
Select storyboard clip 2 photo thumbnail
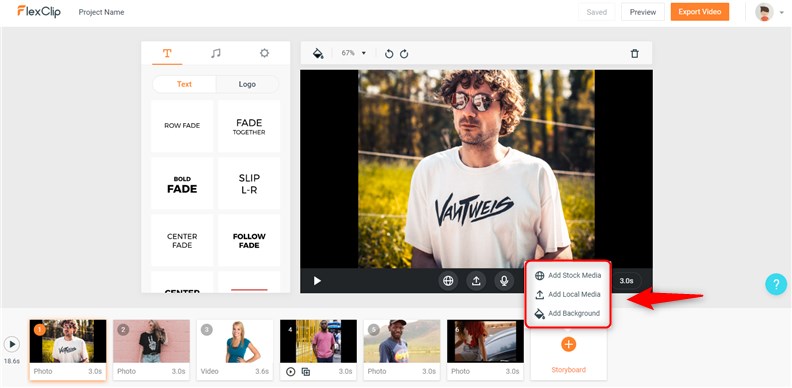[152, 341]
